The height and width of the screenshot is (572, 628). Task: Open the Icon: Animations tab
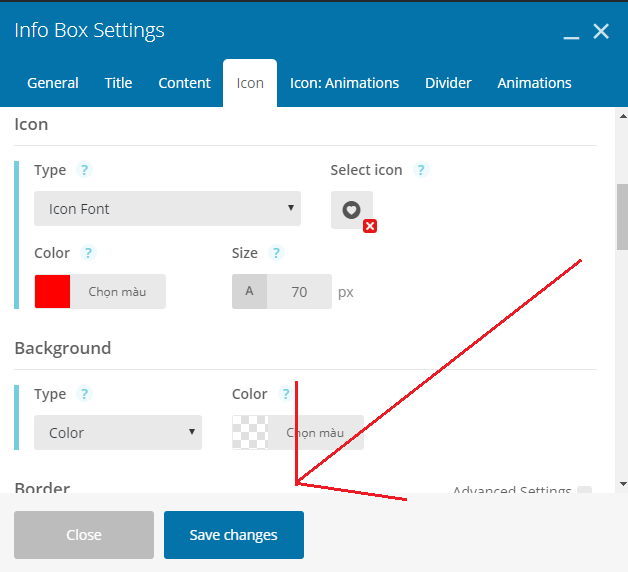344,83
